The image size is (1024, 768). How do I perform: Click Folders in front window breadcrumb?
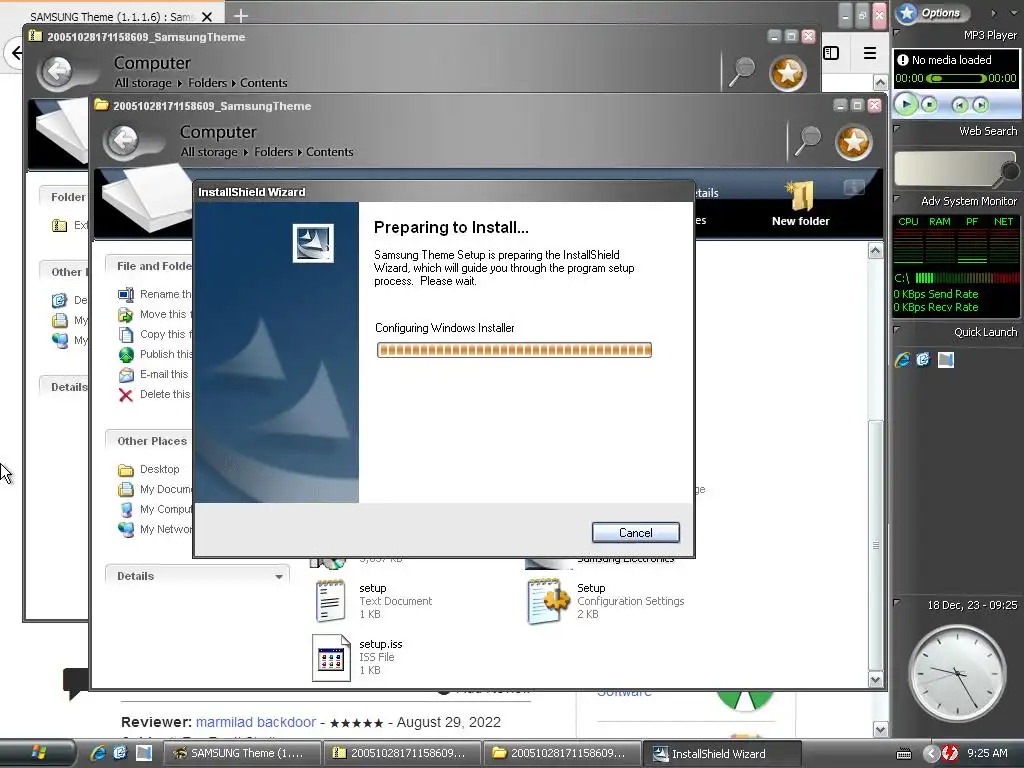(x=273, y=152)
